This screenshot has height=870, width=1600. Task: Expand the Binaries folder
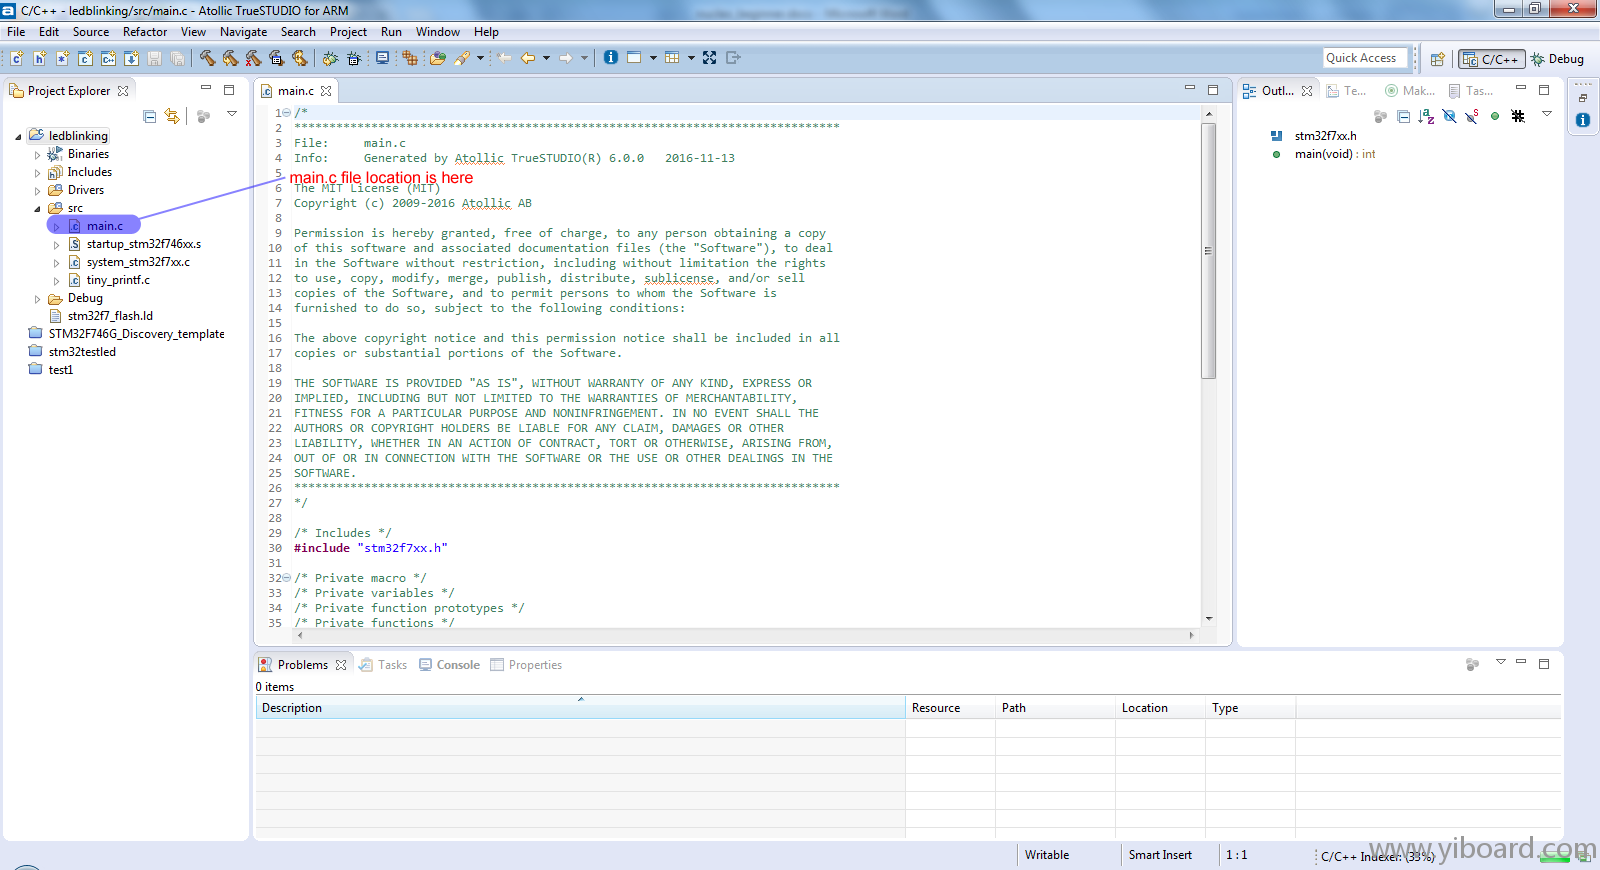38,155
